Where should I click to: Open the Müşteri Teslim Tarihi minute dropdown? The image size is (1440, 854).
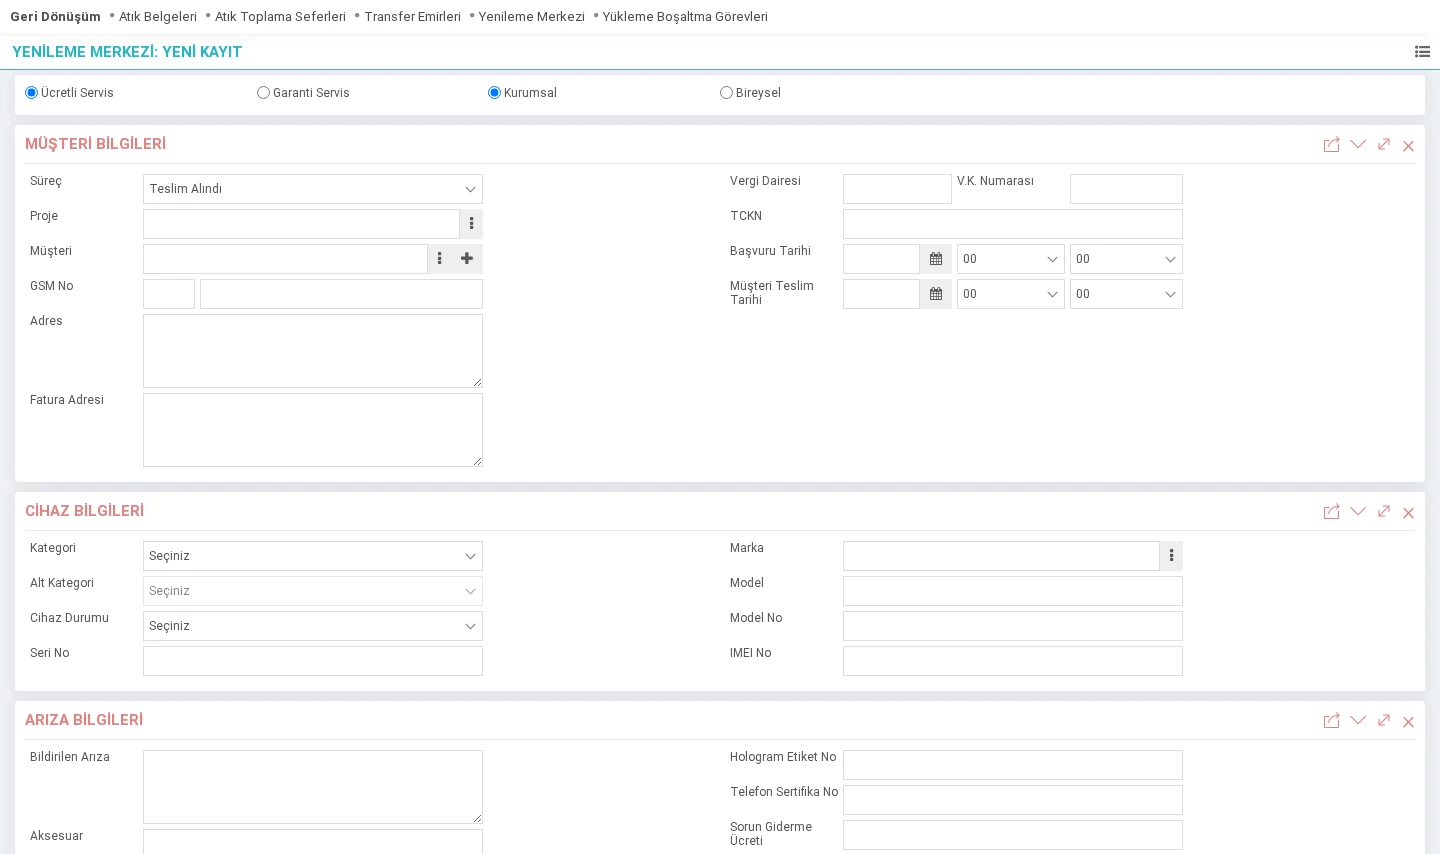pos(1126,294)
